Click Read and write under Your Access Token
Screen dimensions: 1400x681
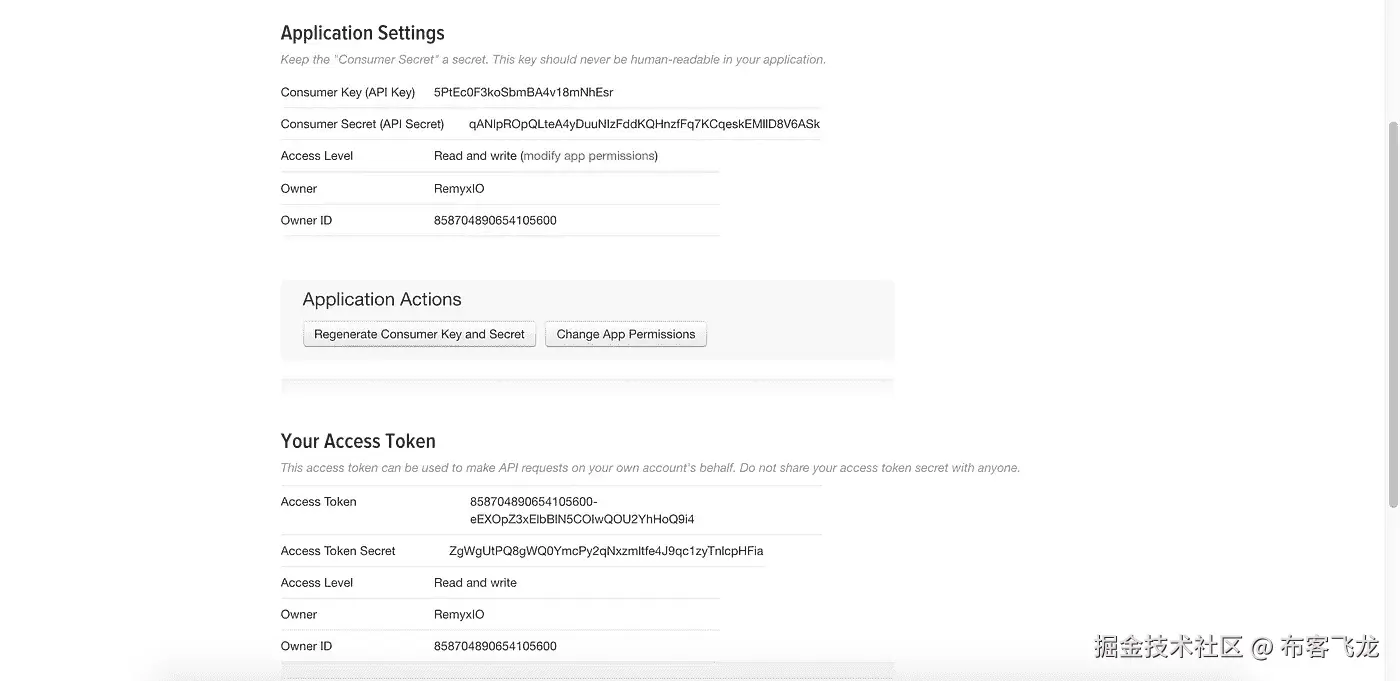point(475,582)
